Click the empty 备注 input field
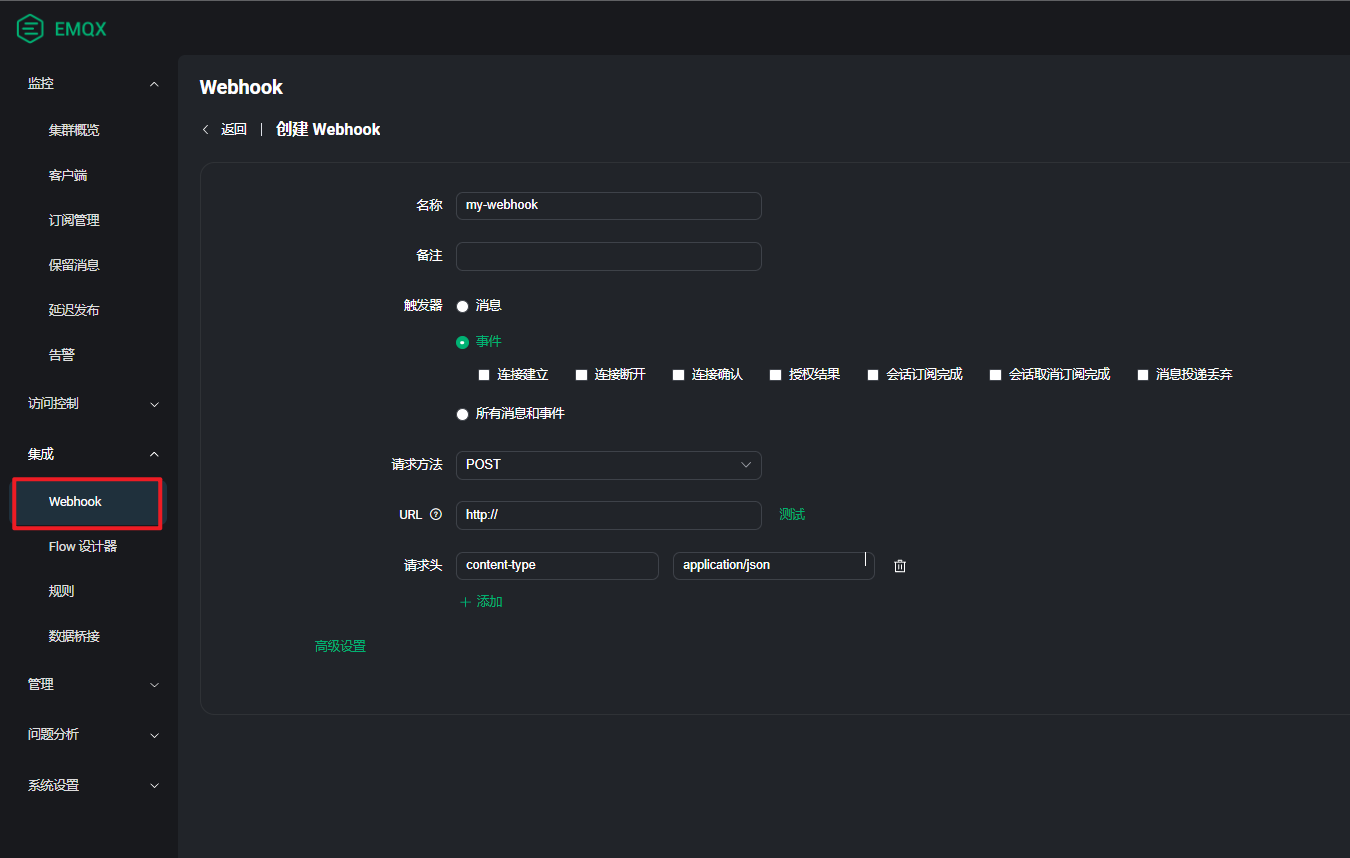The width and height of the screenshot is (1350, 858). 609,256
